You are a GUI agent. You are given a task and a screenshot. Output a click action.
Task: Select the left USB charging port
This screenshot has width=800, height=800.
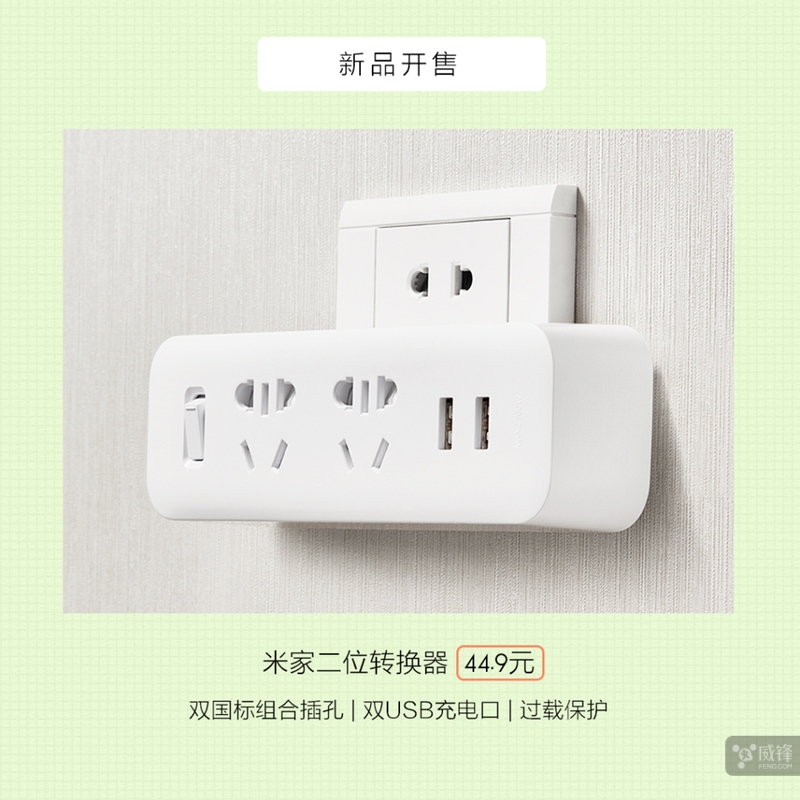pyautogui.click(x=445, y=423)
